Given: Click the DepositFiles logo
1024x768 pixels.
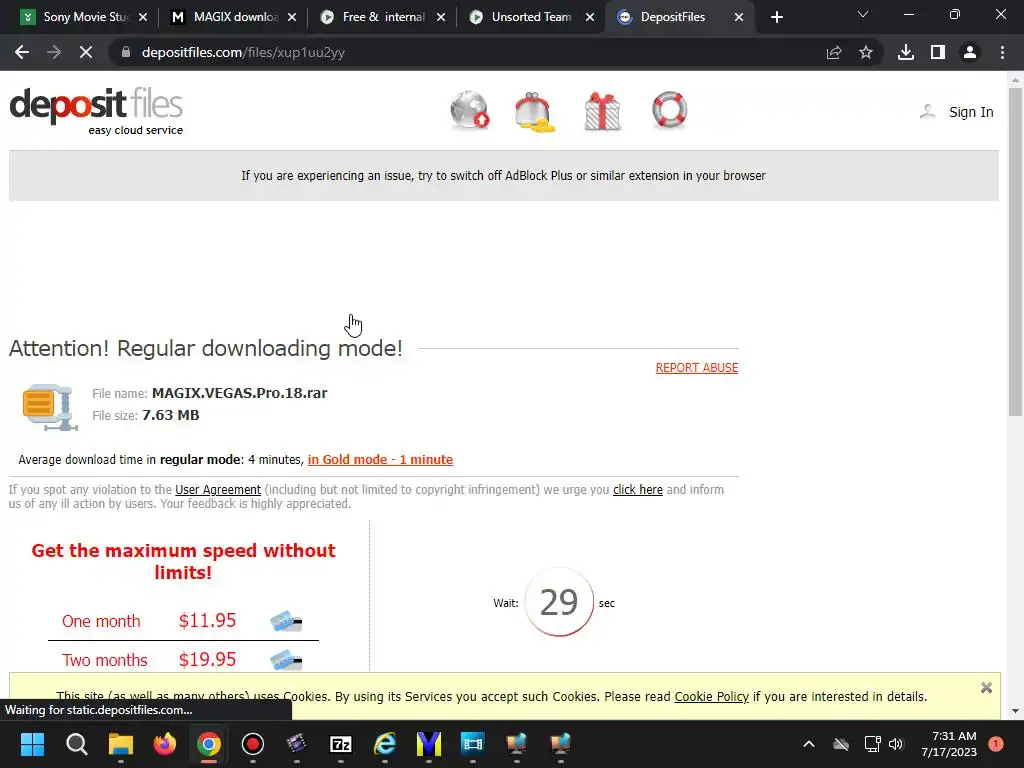Looking at the screenshot, I should [96, 112].
